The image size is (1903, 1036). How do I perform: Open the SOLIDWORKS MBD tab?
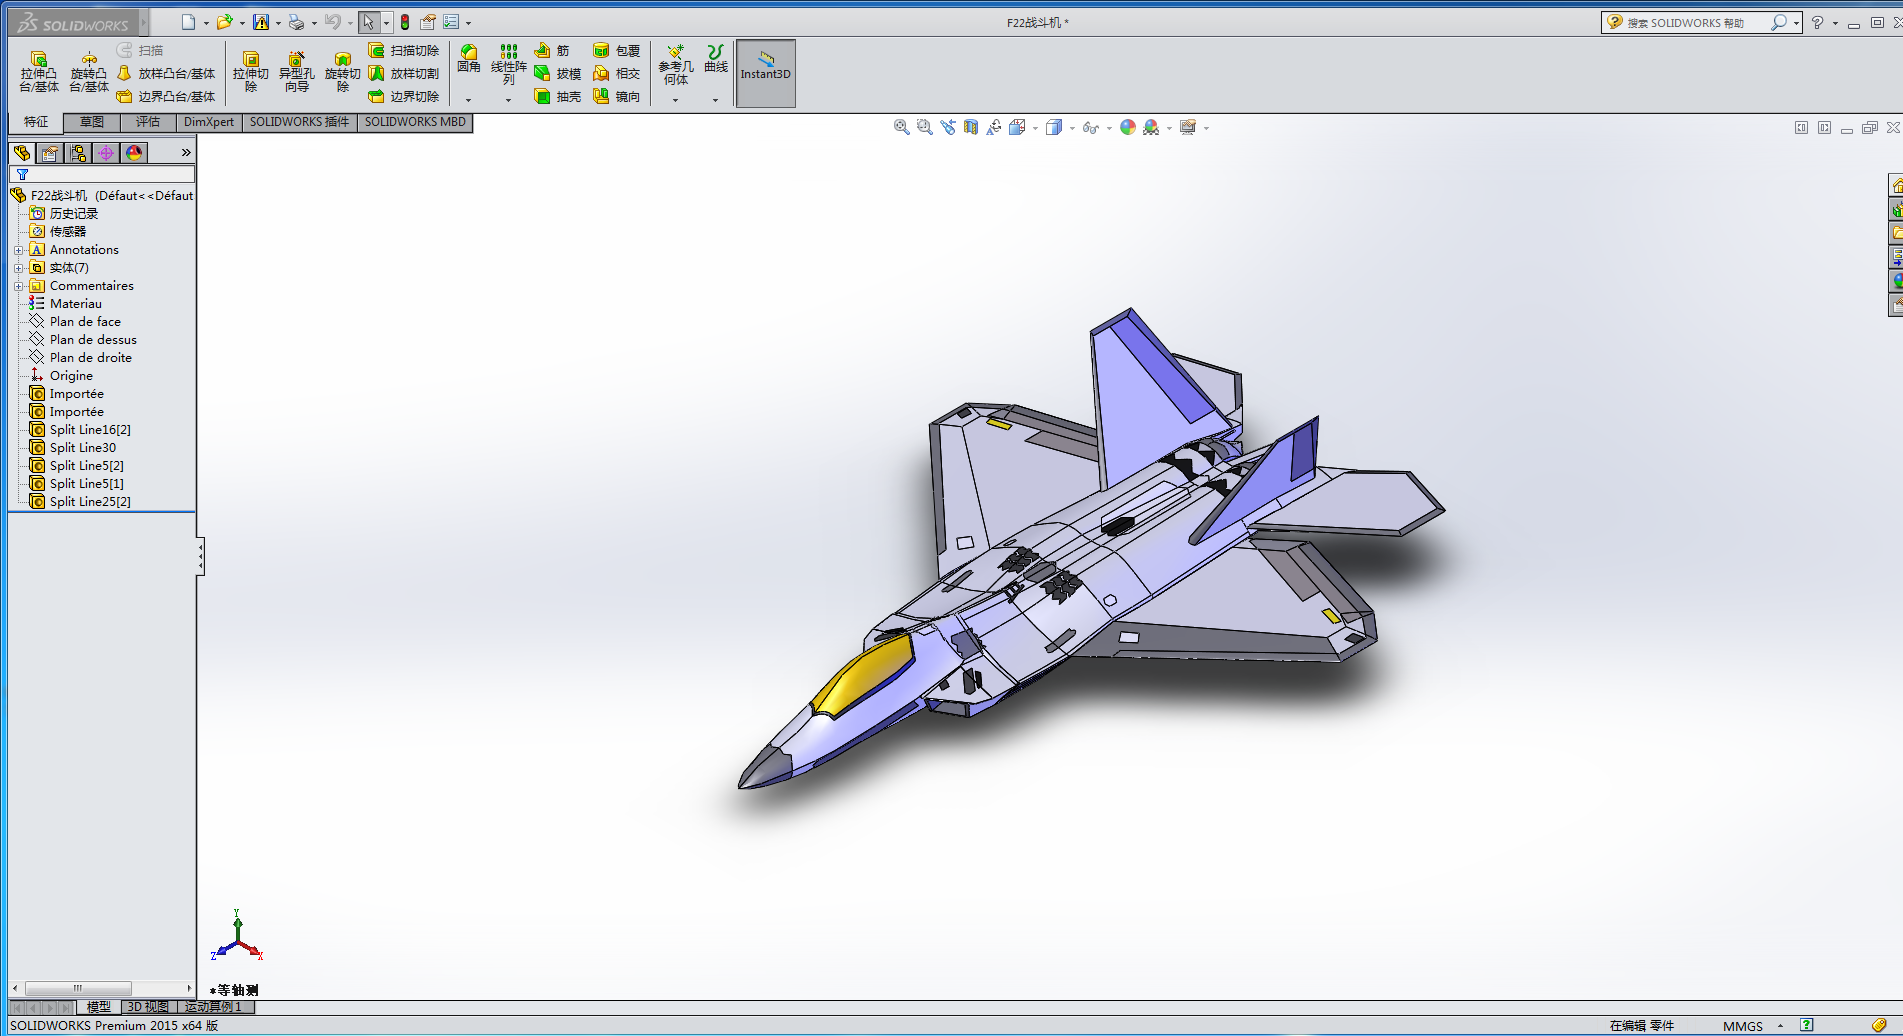(415, 122)
